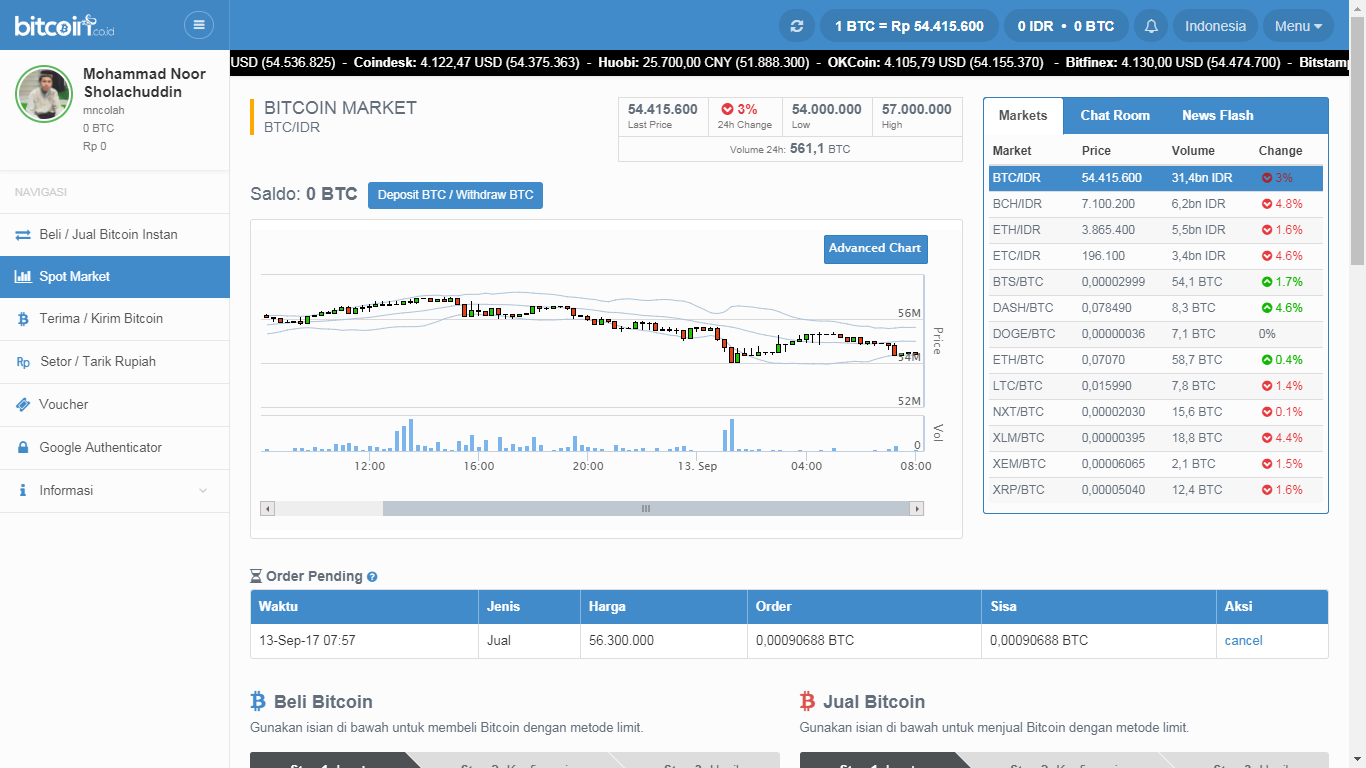Open Setor / Tarik Rupiah page
Screen dimensions: 1366x768
(x=115, y=362)
